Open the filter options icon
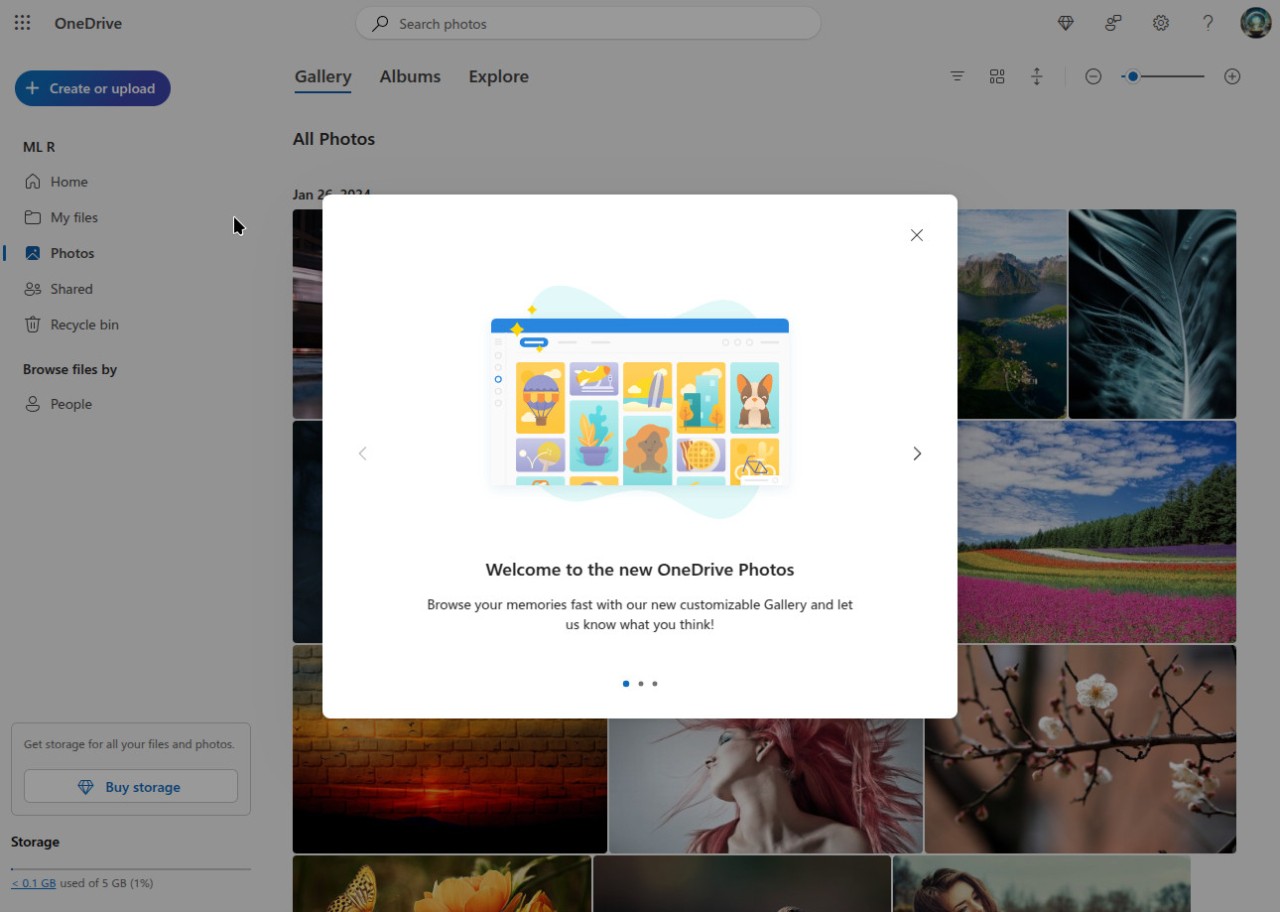This screenshot has width=1280, height=912. click(956, 76)
